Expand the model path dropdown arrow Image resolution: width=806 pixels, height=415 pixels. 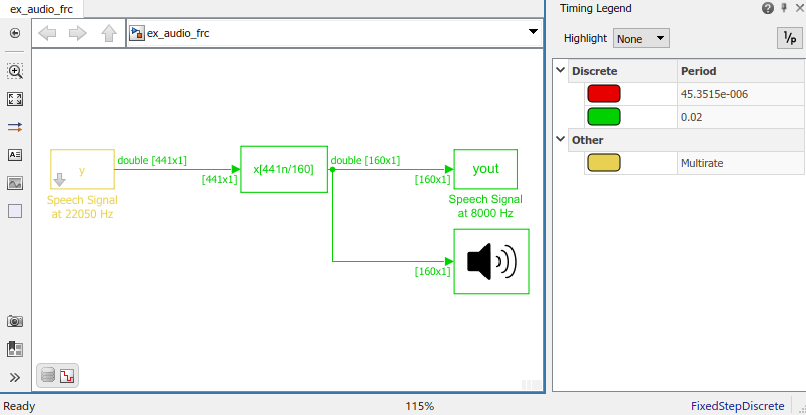pyautogui.click(x=533, y=33)
